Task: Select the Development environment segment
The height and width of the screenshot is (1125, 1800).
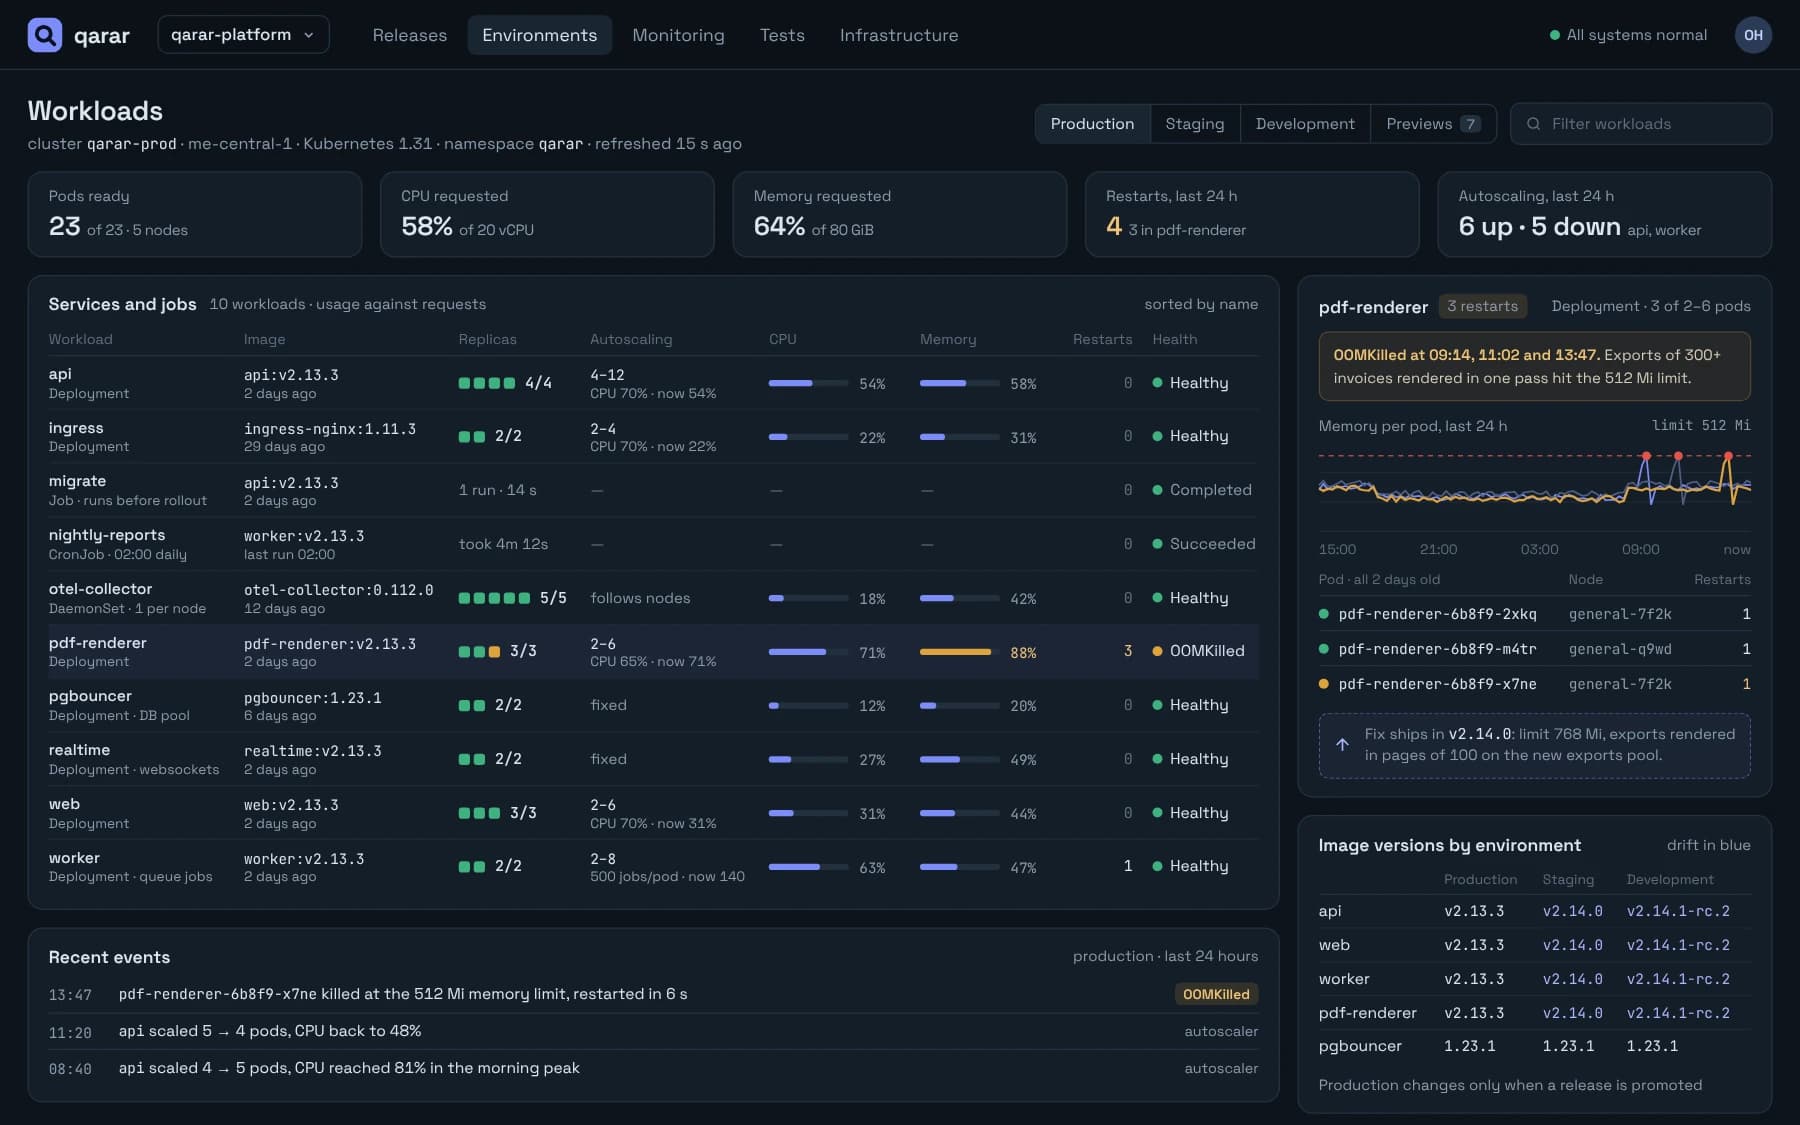Action: point(1305,124)
